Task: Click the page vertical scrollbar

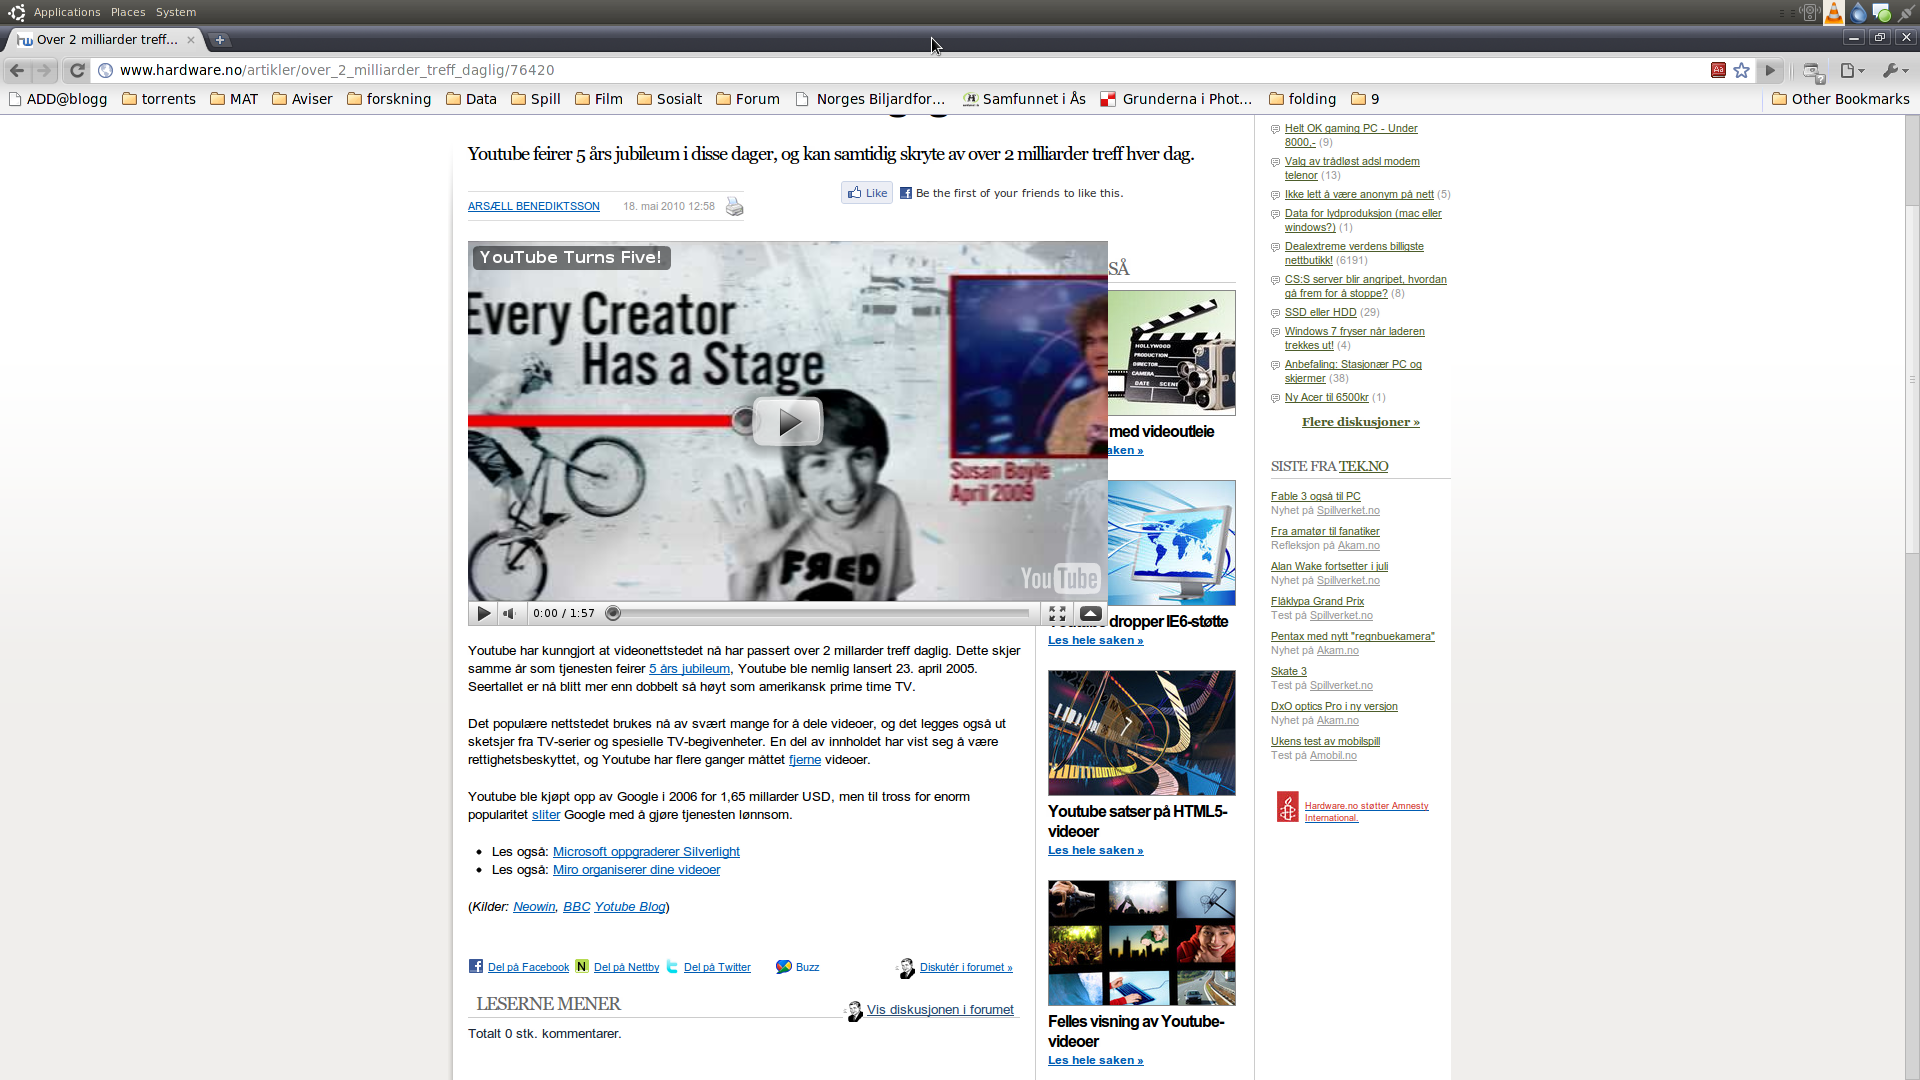Action: tap(1912, 380)
